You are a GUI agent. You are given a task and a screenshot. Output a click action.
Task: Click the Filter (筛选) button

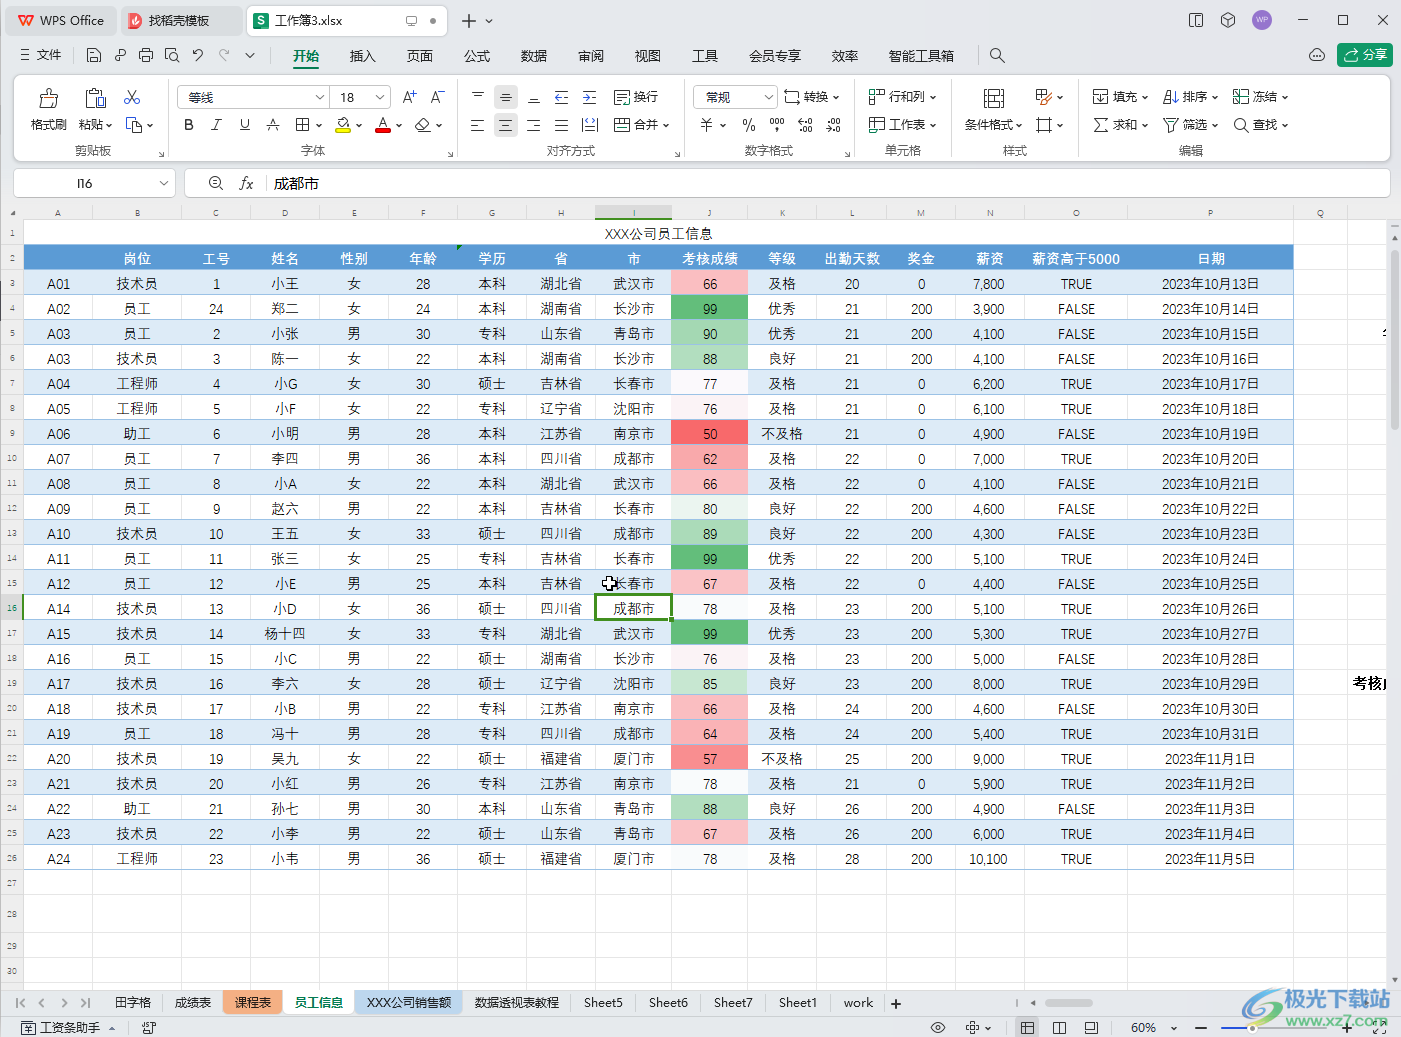point(1190,125)
